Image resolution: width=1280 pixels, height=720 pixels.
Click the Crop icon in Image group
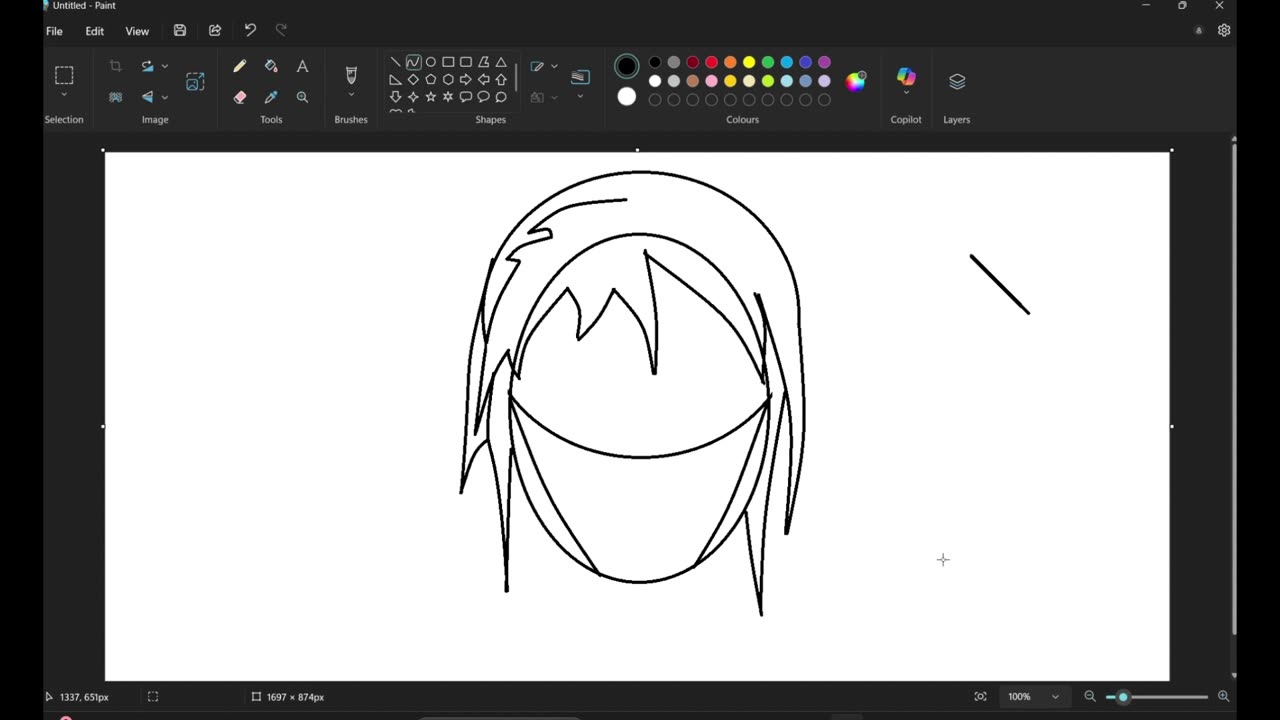pyautogui.click(x=115, y=66)
